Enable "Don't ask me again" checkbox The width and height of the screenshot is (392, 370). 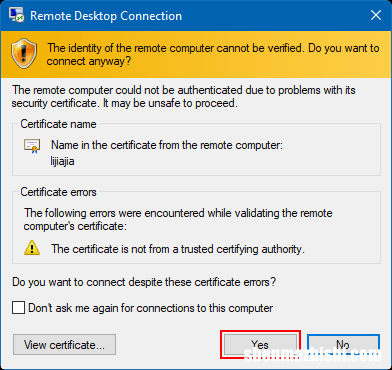pyautogui.click(x=18, y=308)
